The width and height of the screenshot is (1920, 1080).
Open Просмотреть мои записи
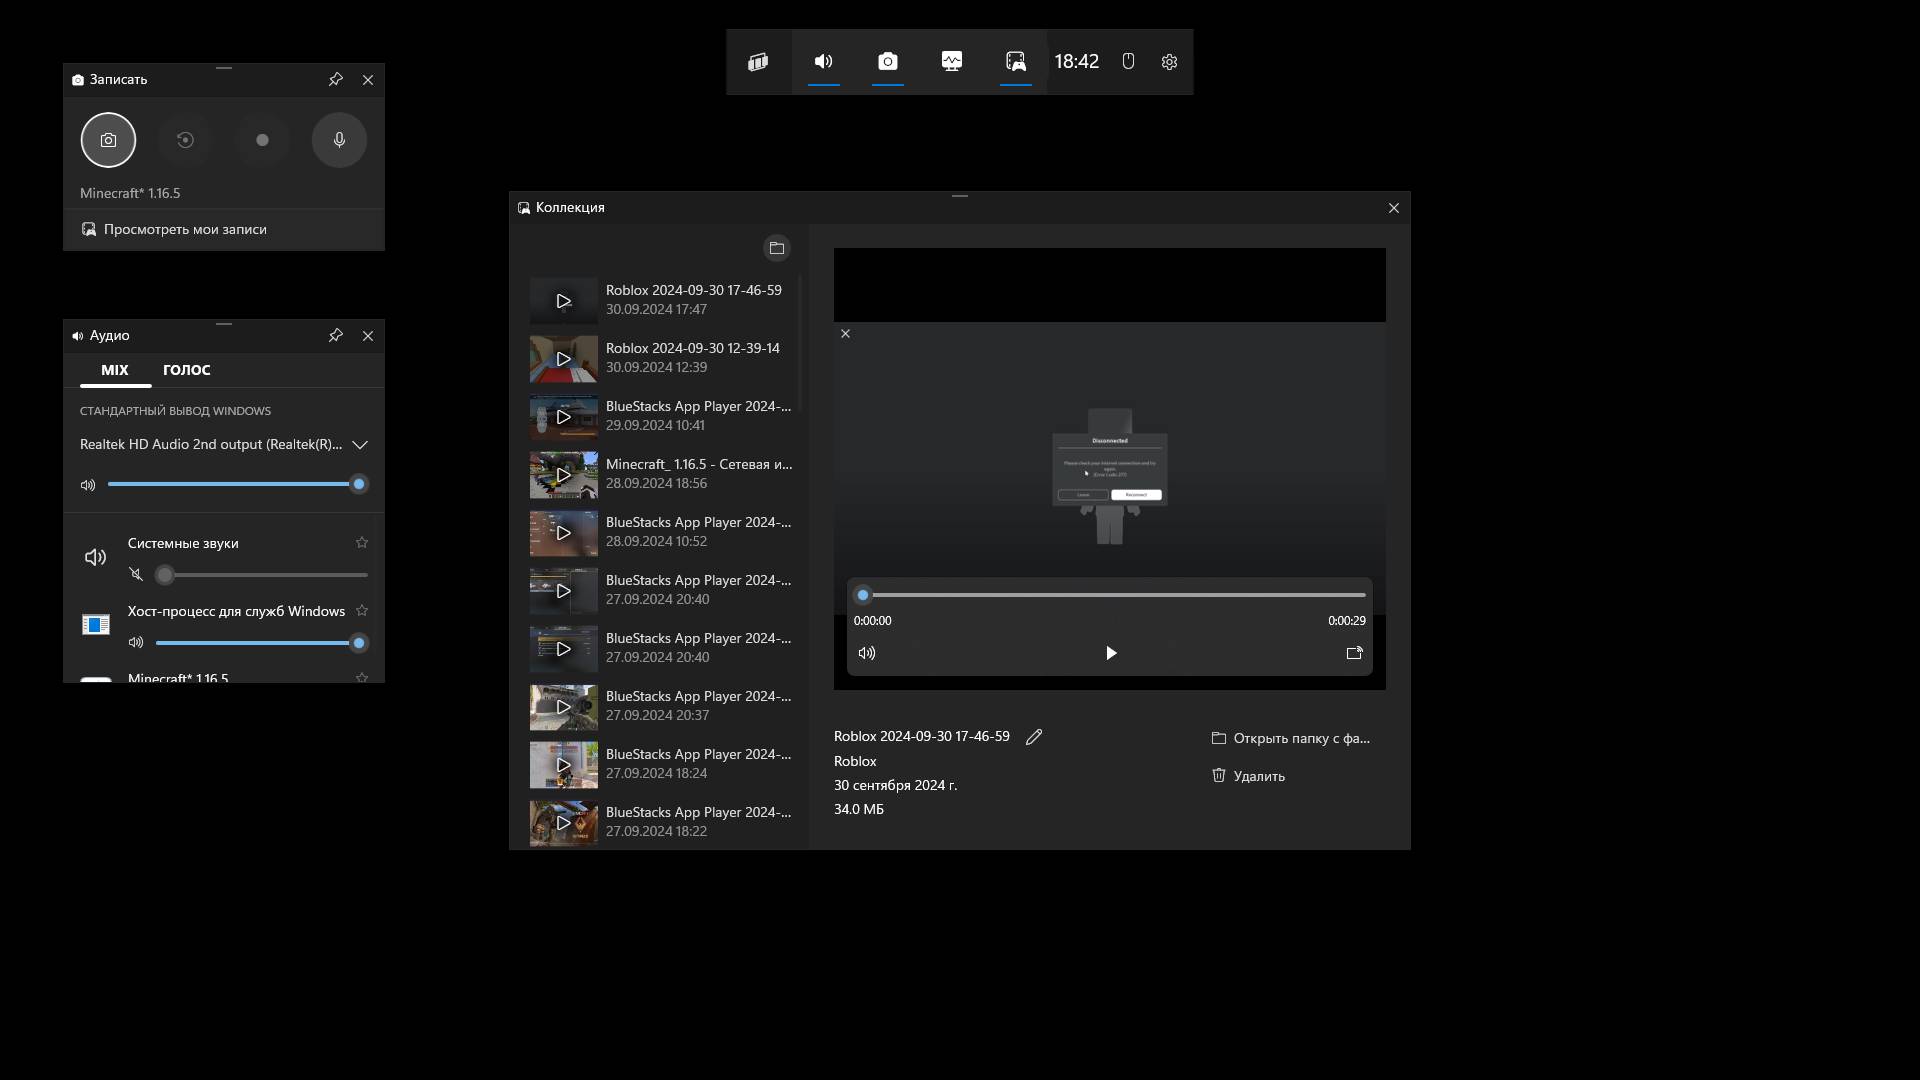tap(224, 229)
